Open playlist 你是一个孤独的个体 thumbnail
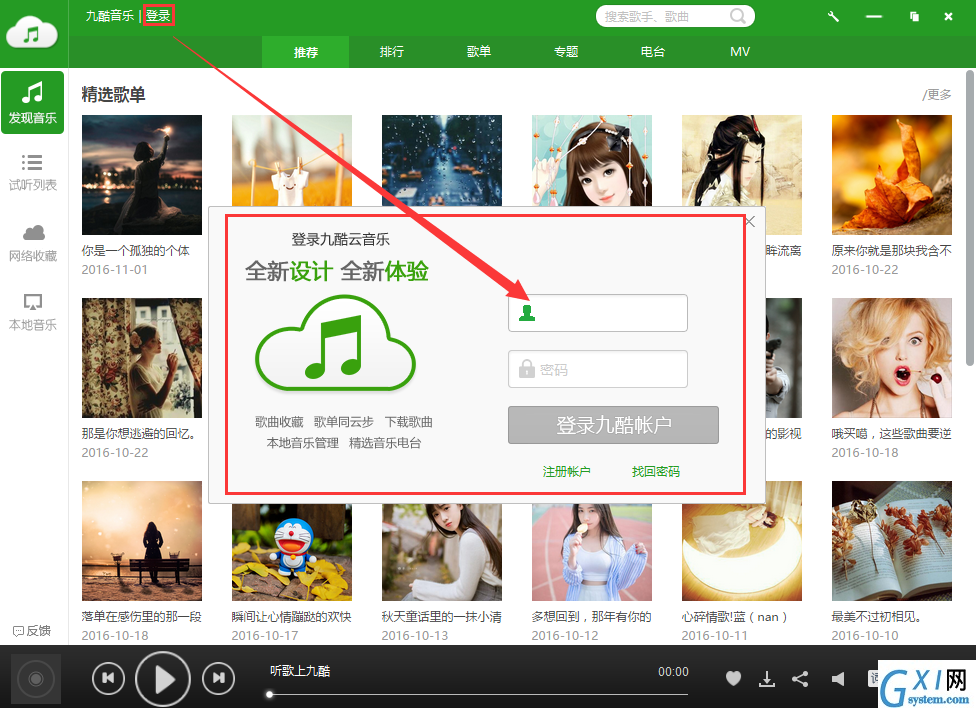 pos(142,174)
